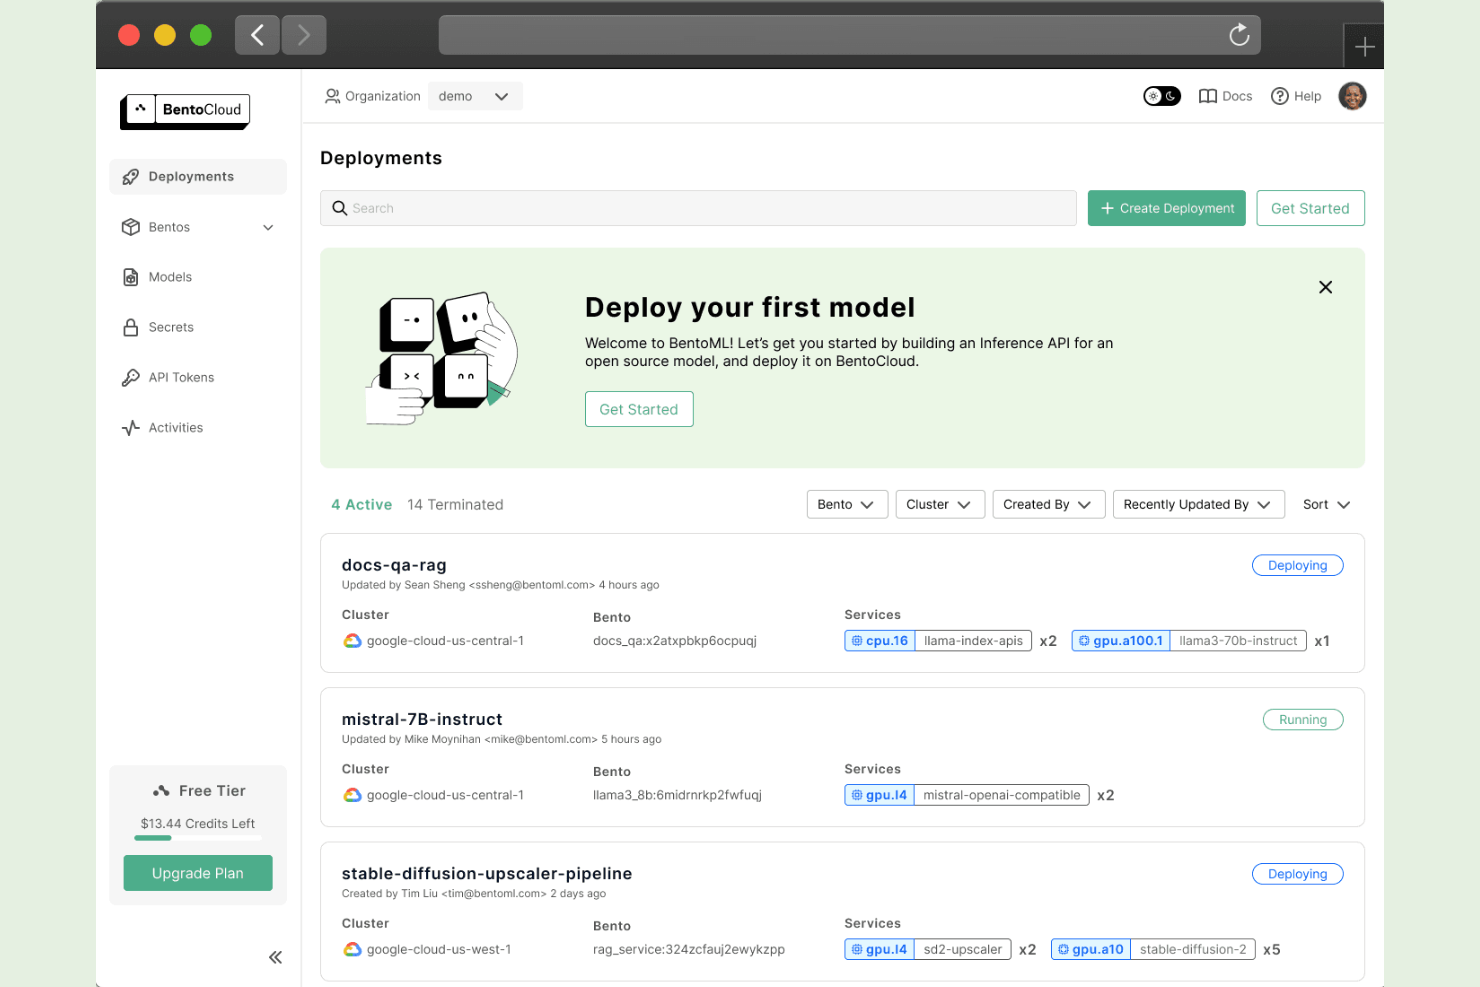Open a new tab with plus icon
Screen dimensions: 1480x987
[1364, 47]
